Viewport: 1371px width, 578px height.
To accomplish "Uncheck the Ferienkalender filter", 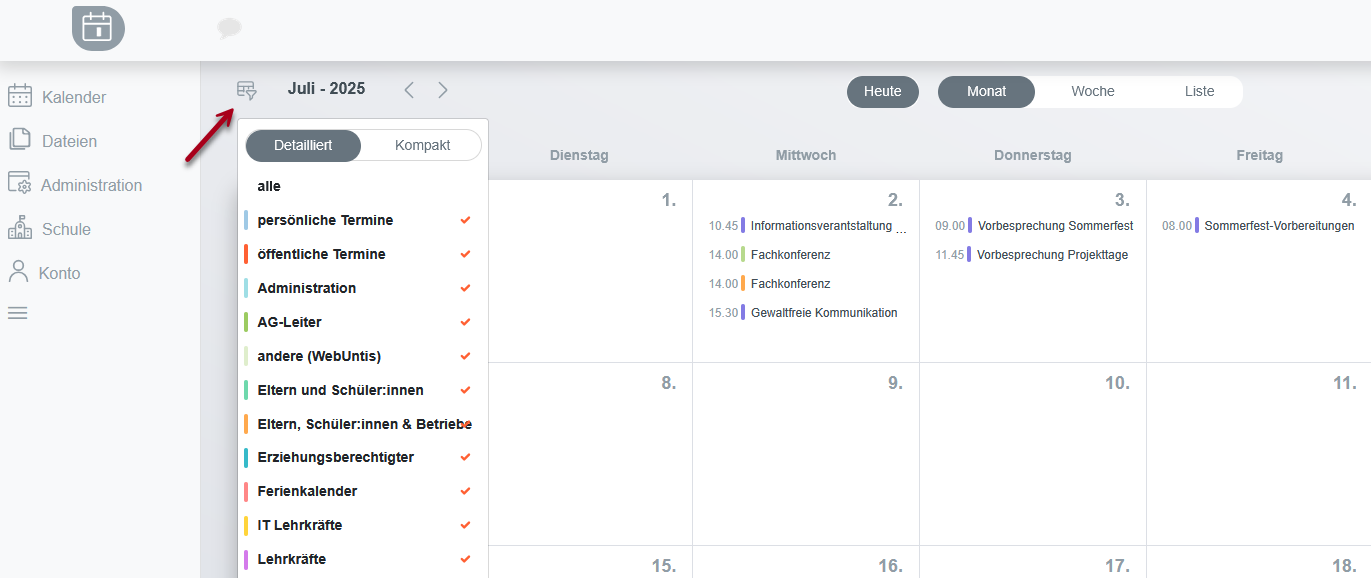I will coord(465,491).
